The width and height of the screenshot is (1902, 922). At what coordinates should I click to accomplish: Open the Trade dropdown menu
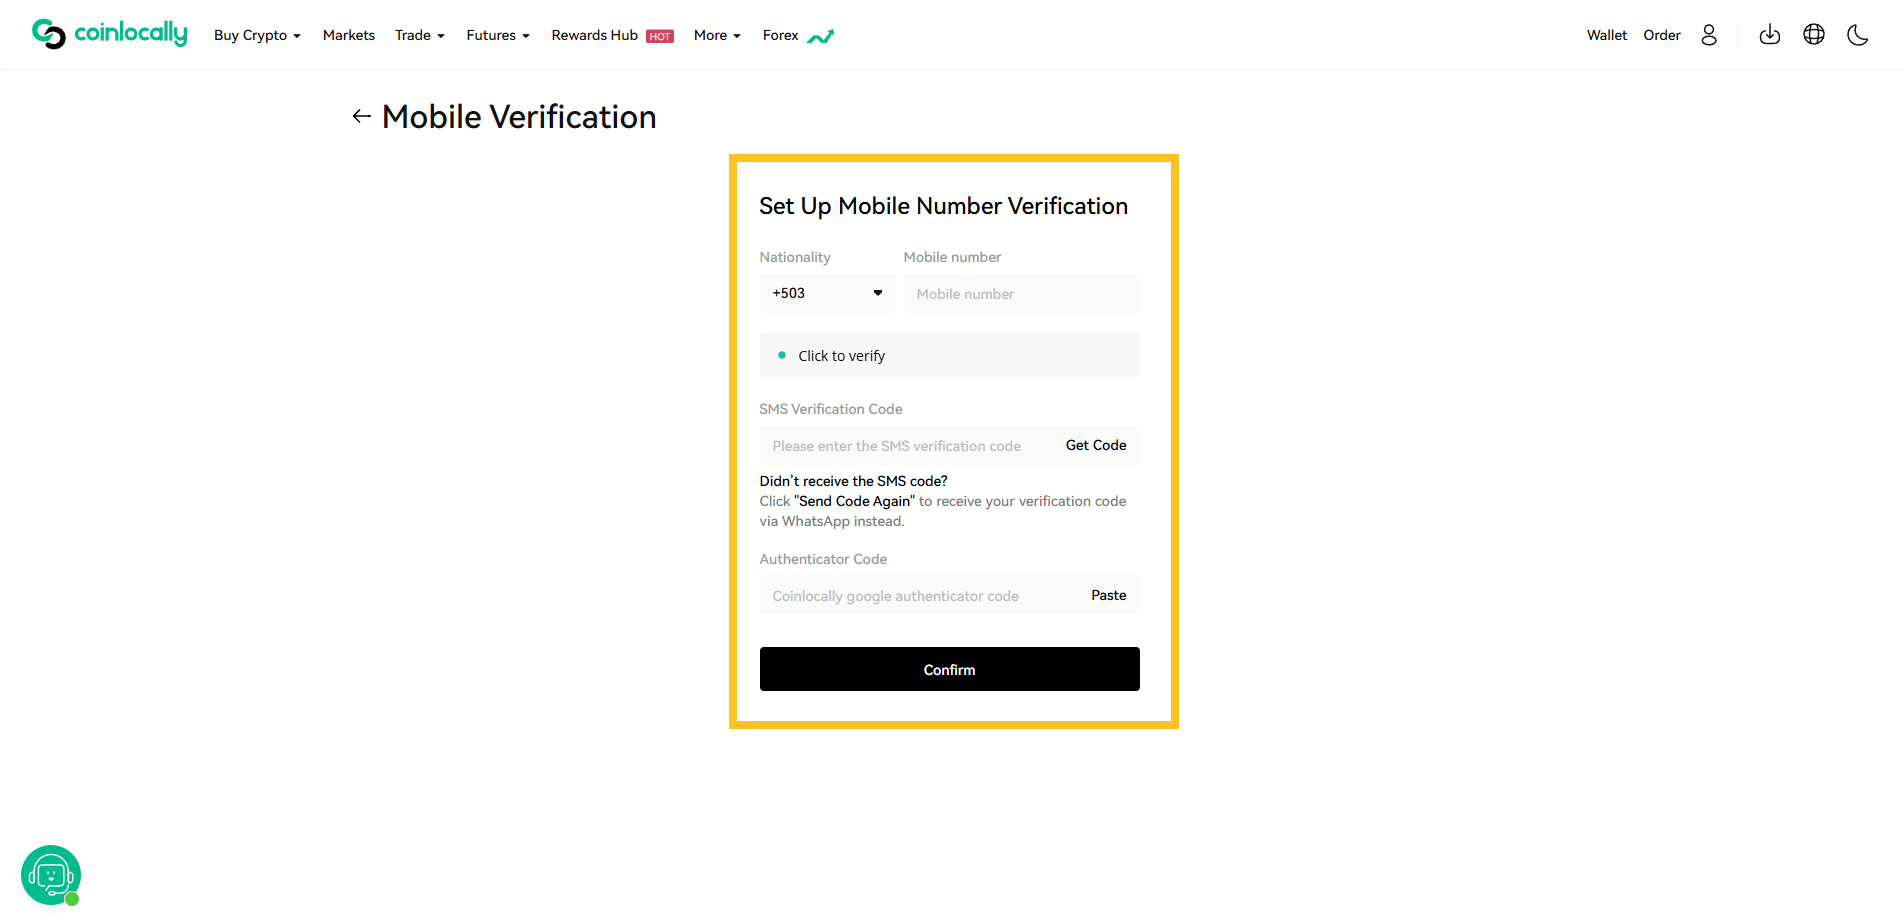(x=420, y=35)
